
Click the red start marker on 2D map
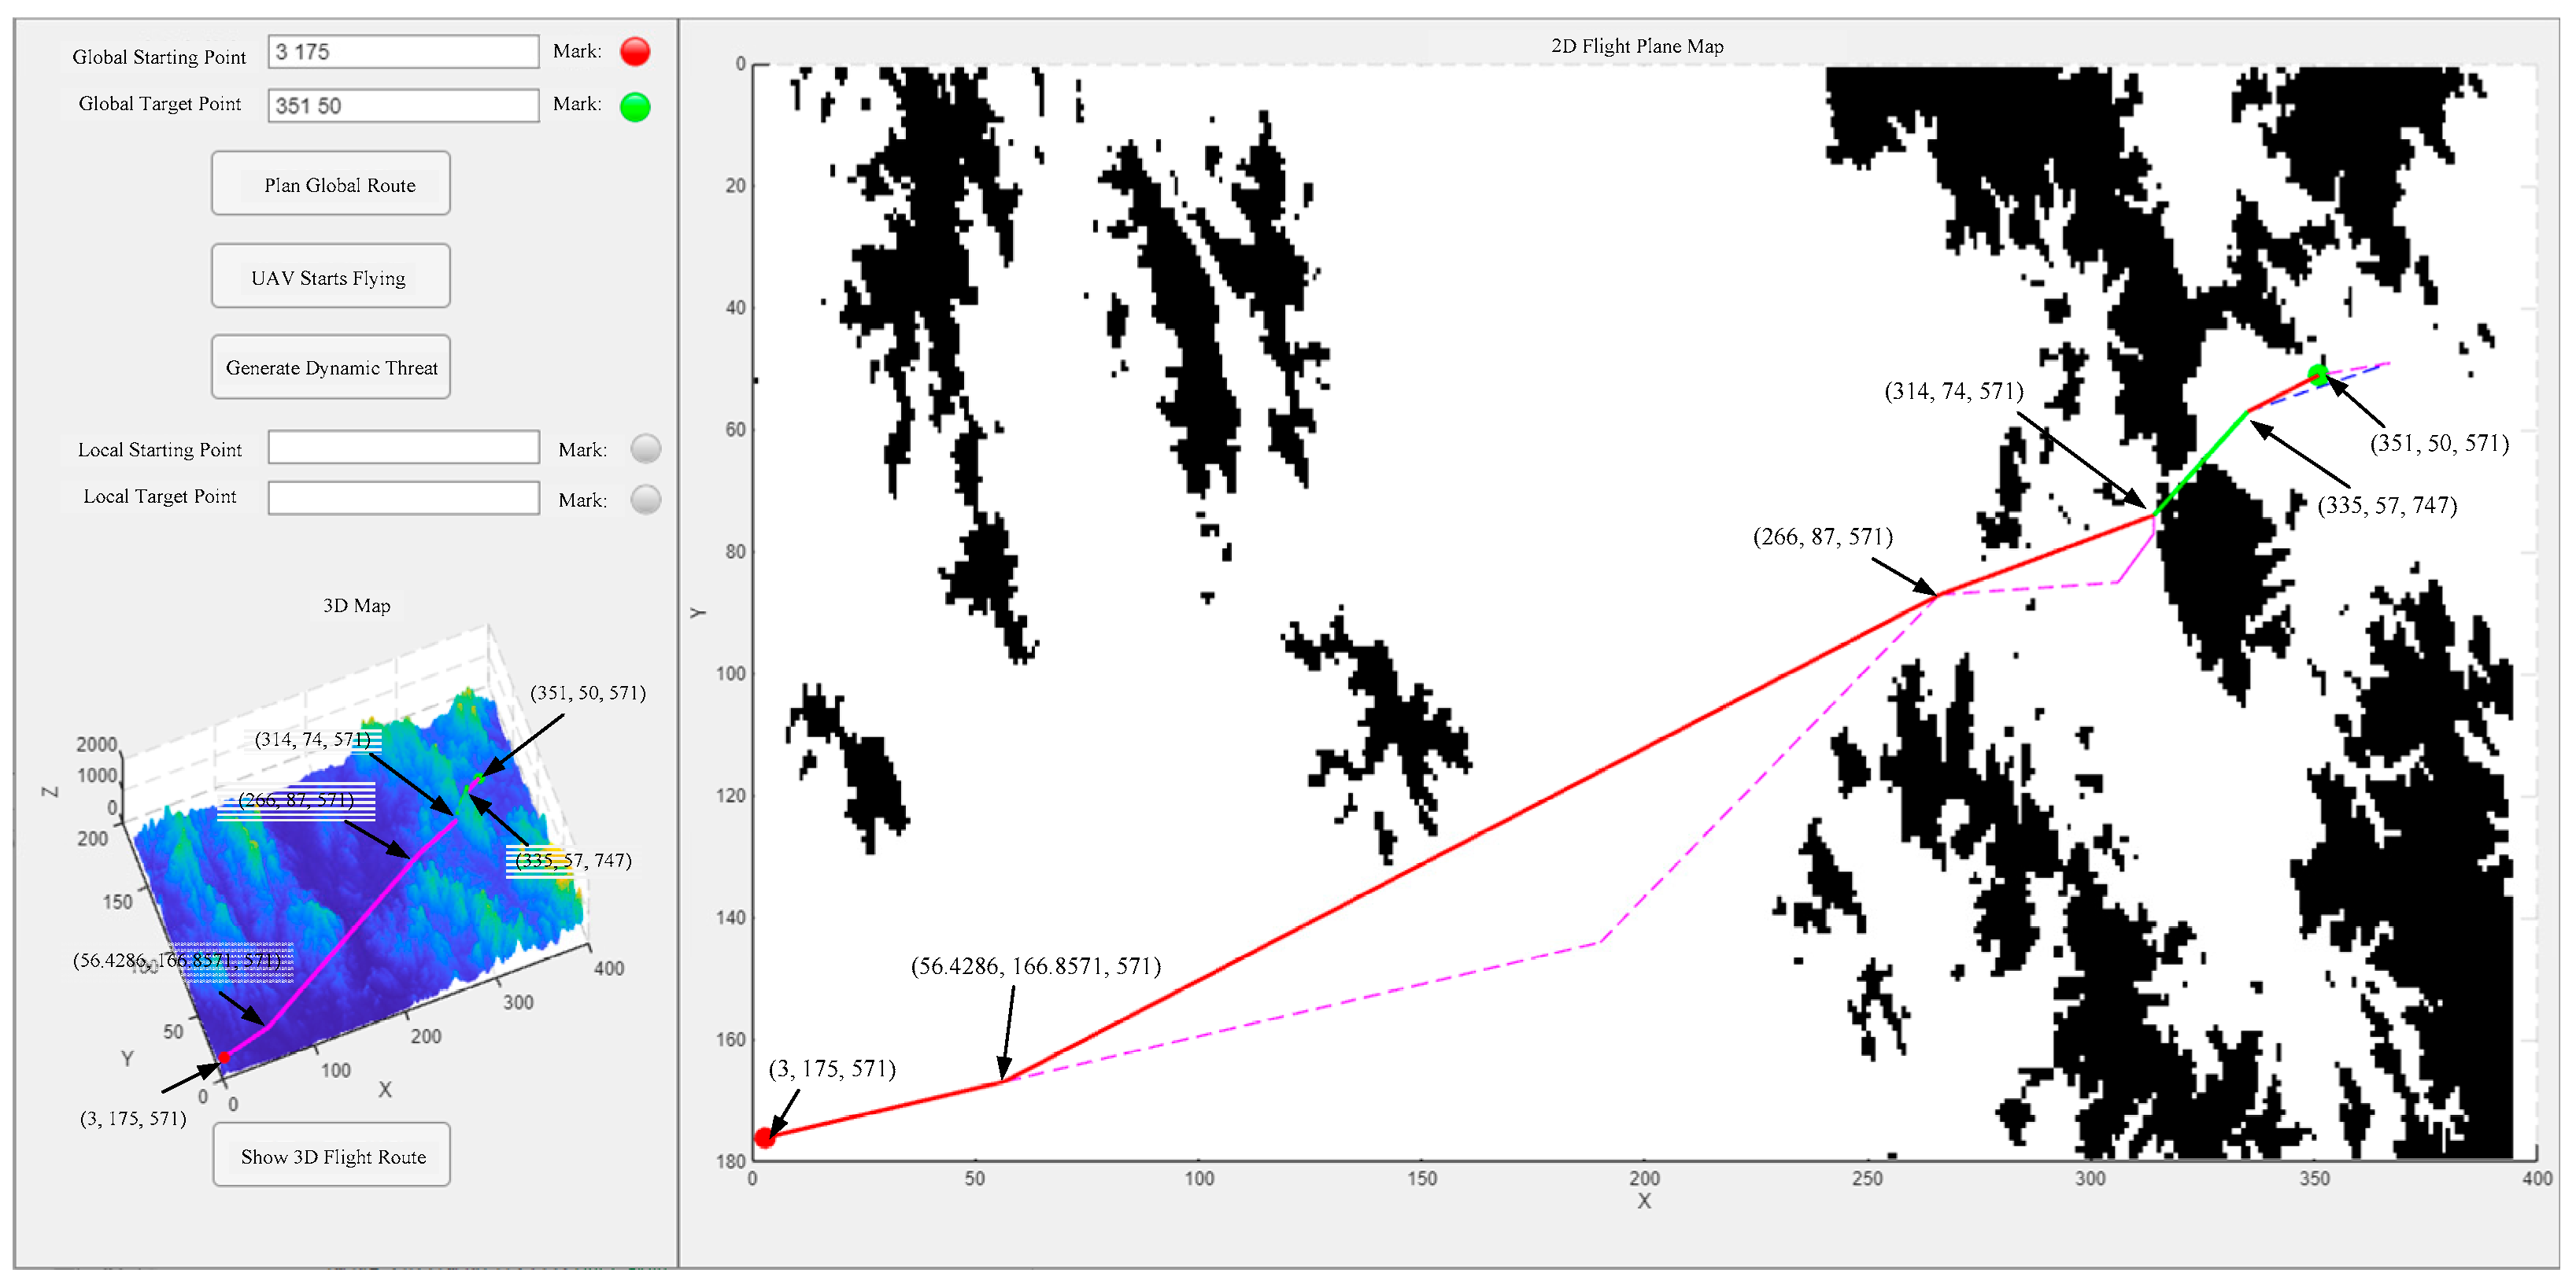765,1137
